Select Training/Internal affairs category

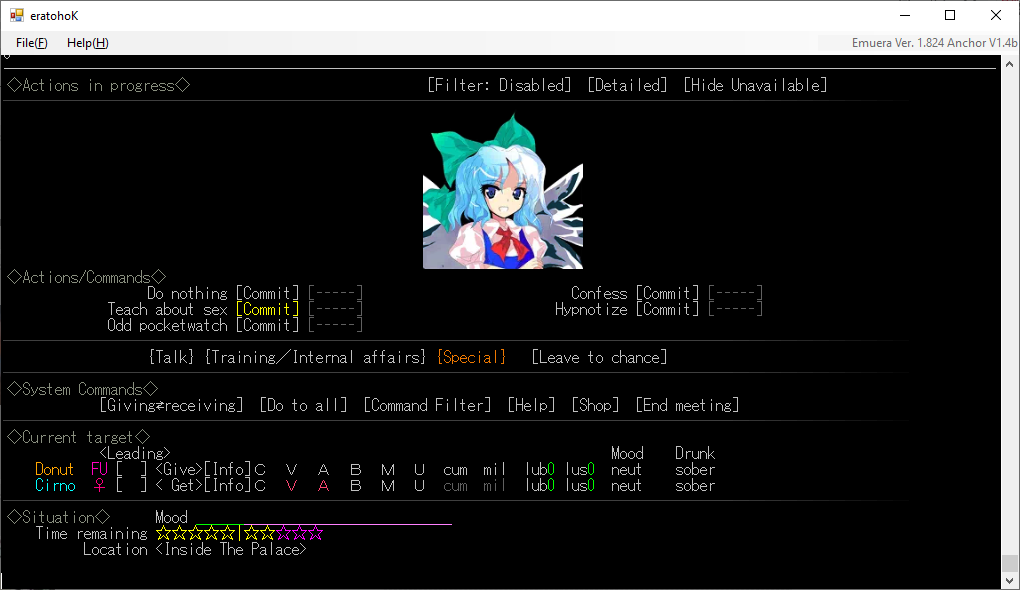[315, 357]
